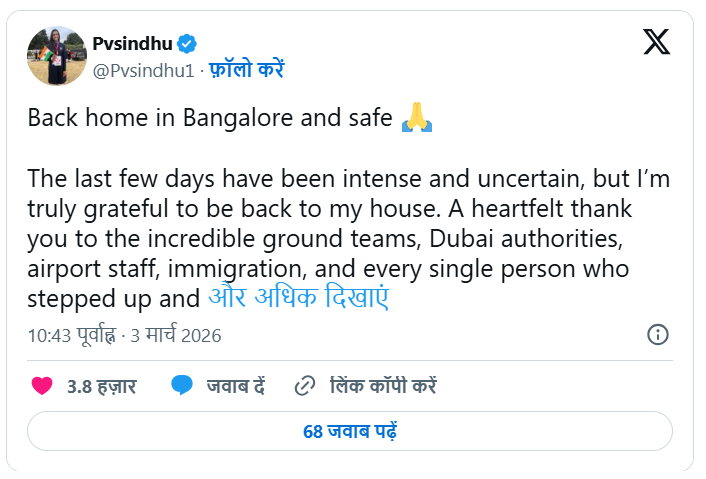Image resolution: width=706 pixels, height=479 pixels.
Task: Click the chain link copy icon
Action: point(305,386)
